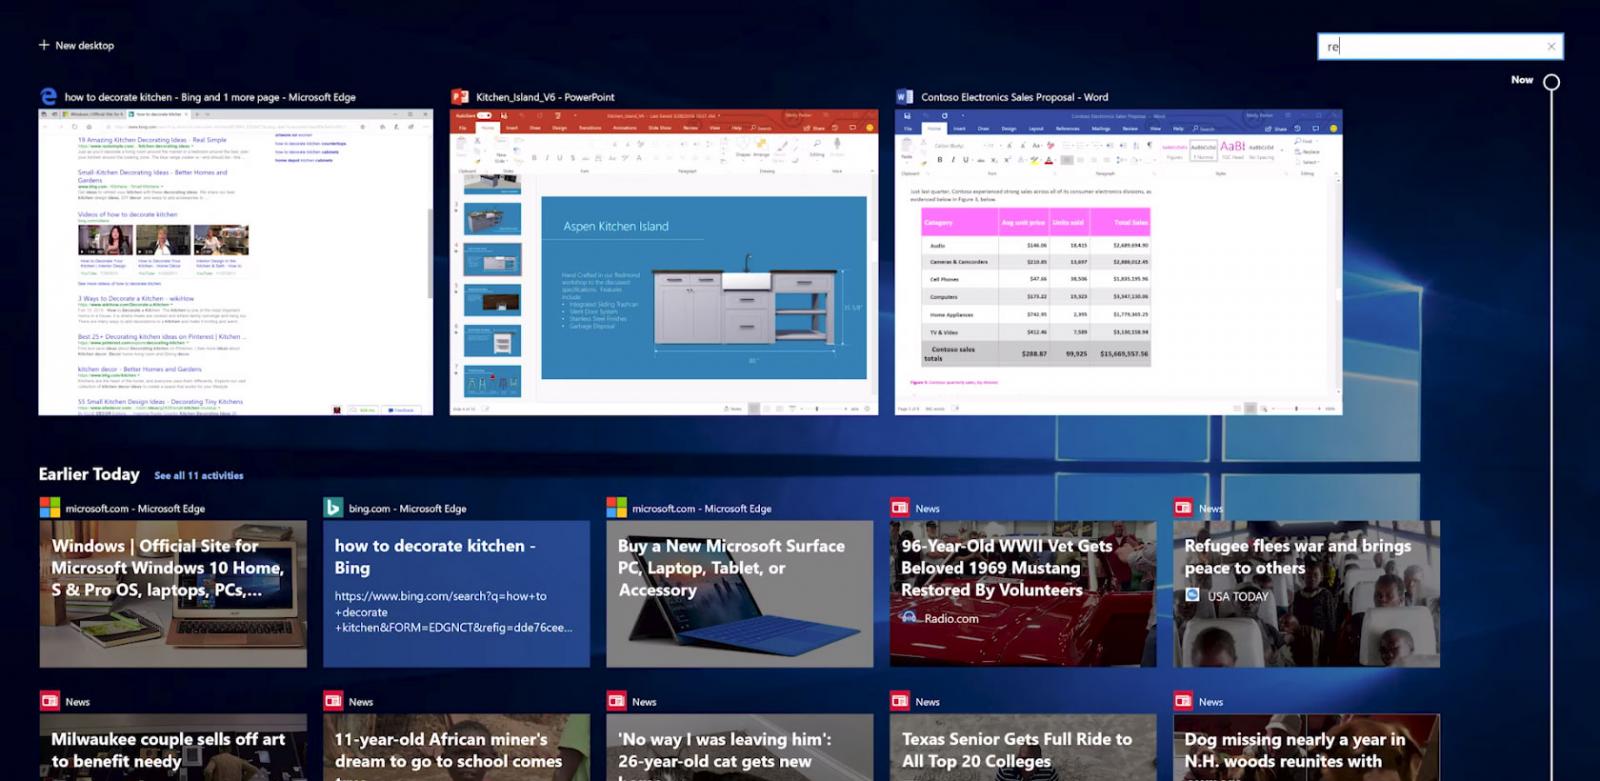
Task: Click the 'Earlier Today' heading
Action: (89, 474)
